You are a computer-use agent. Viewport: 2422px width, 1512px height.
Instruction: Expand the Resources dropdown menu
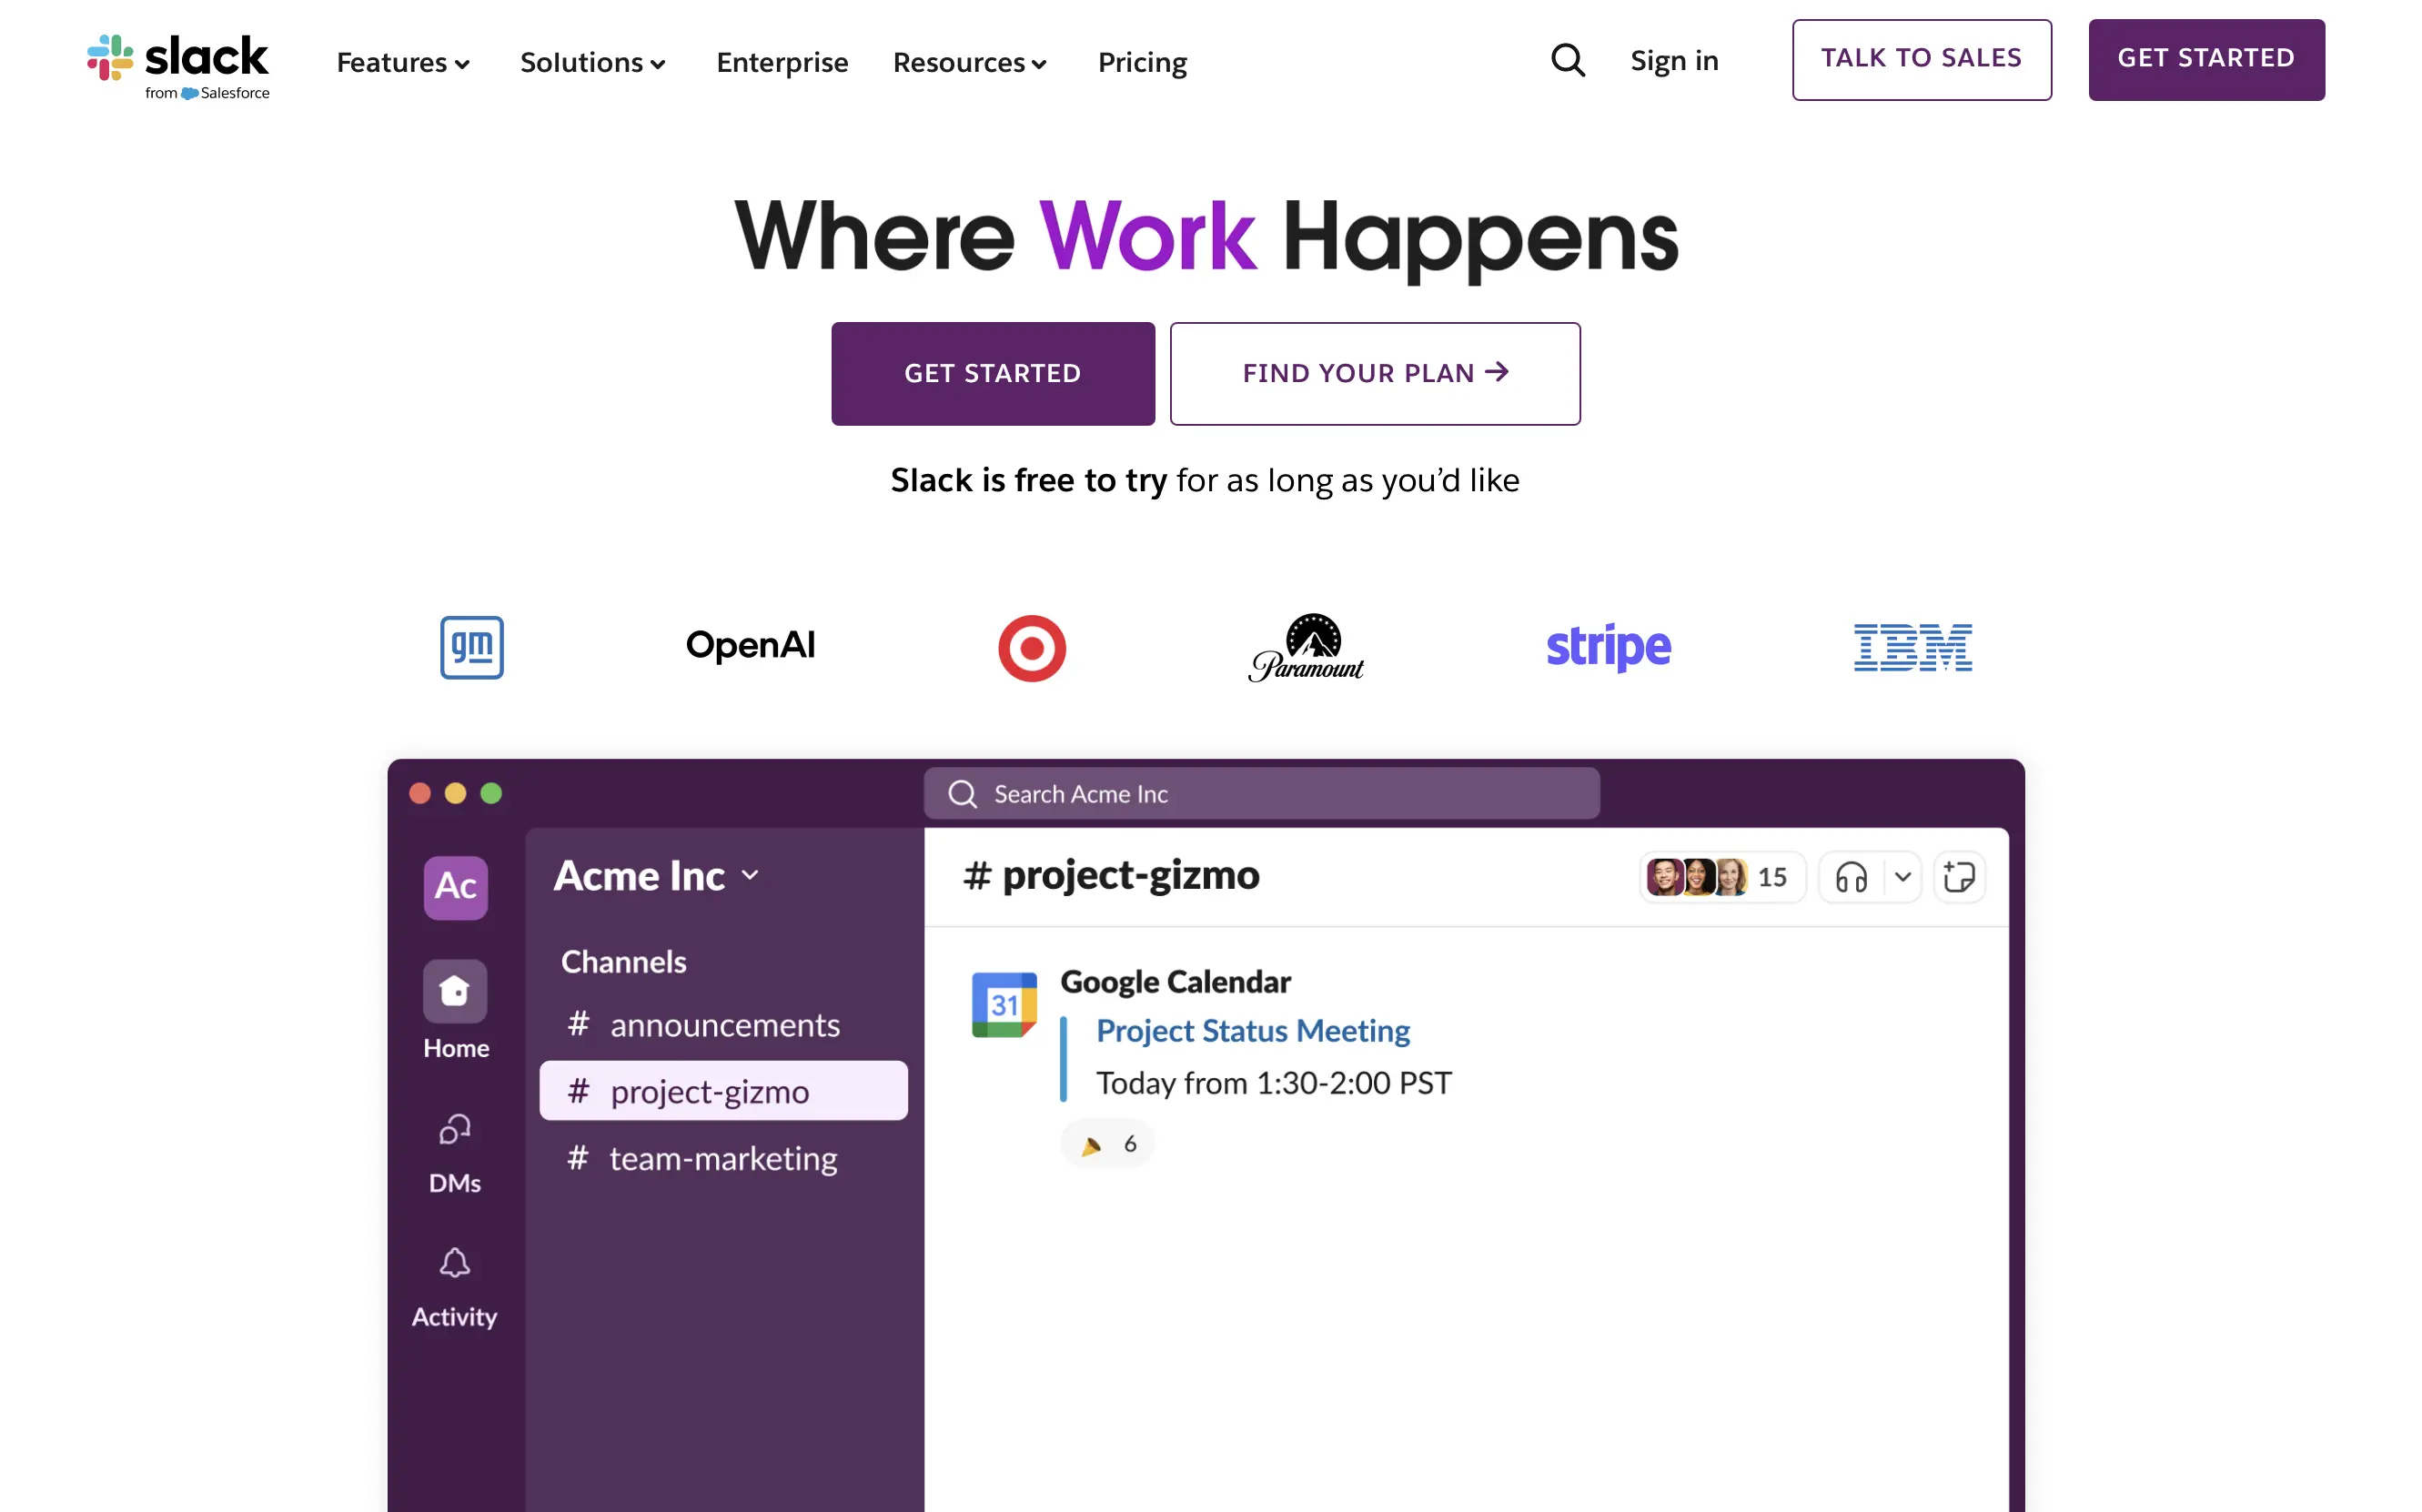tap(969, 62)
